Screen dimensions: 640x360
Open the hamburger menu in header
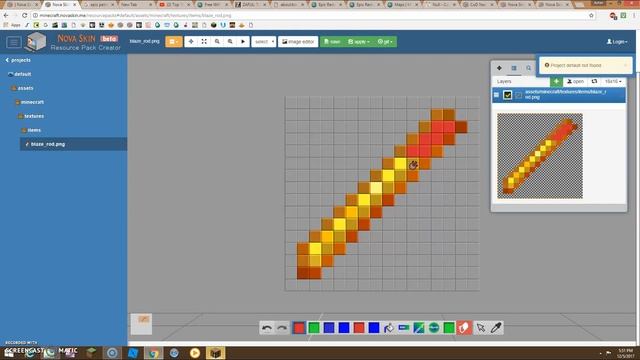click(13, 42)
